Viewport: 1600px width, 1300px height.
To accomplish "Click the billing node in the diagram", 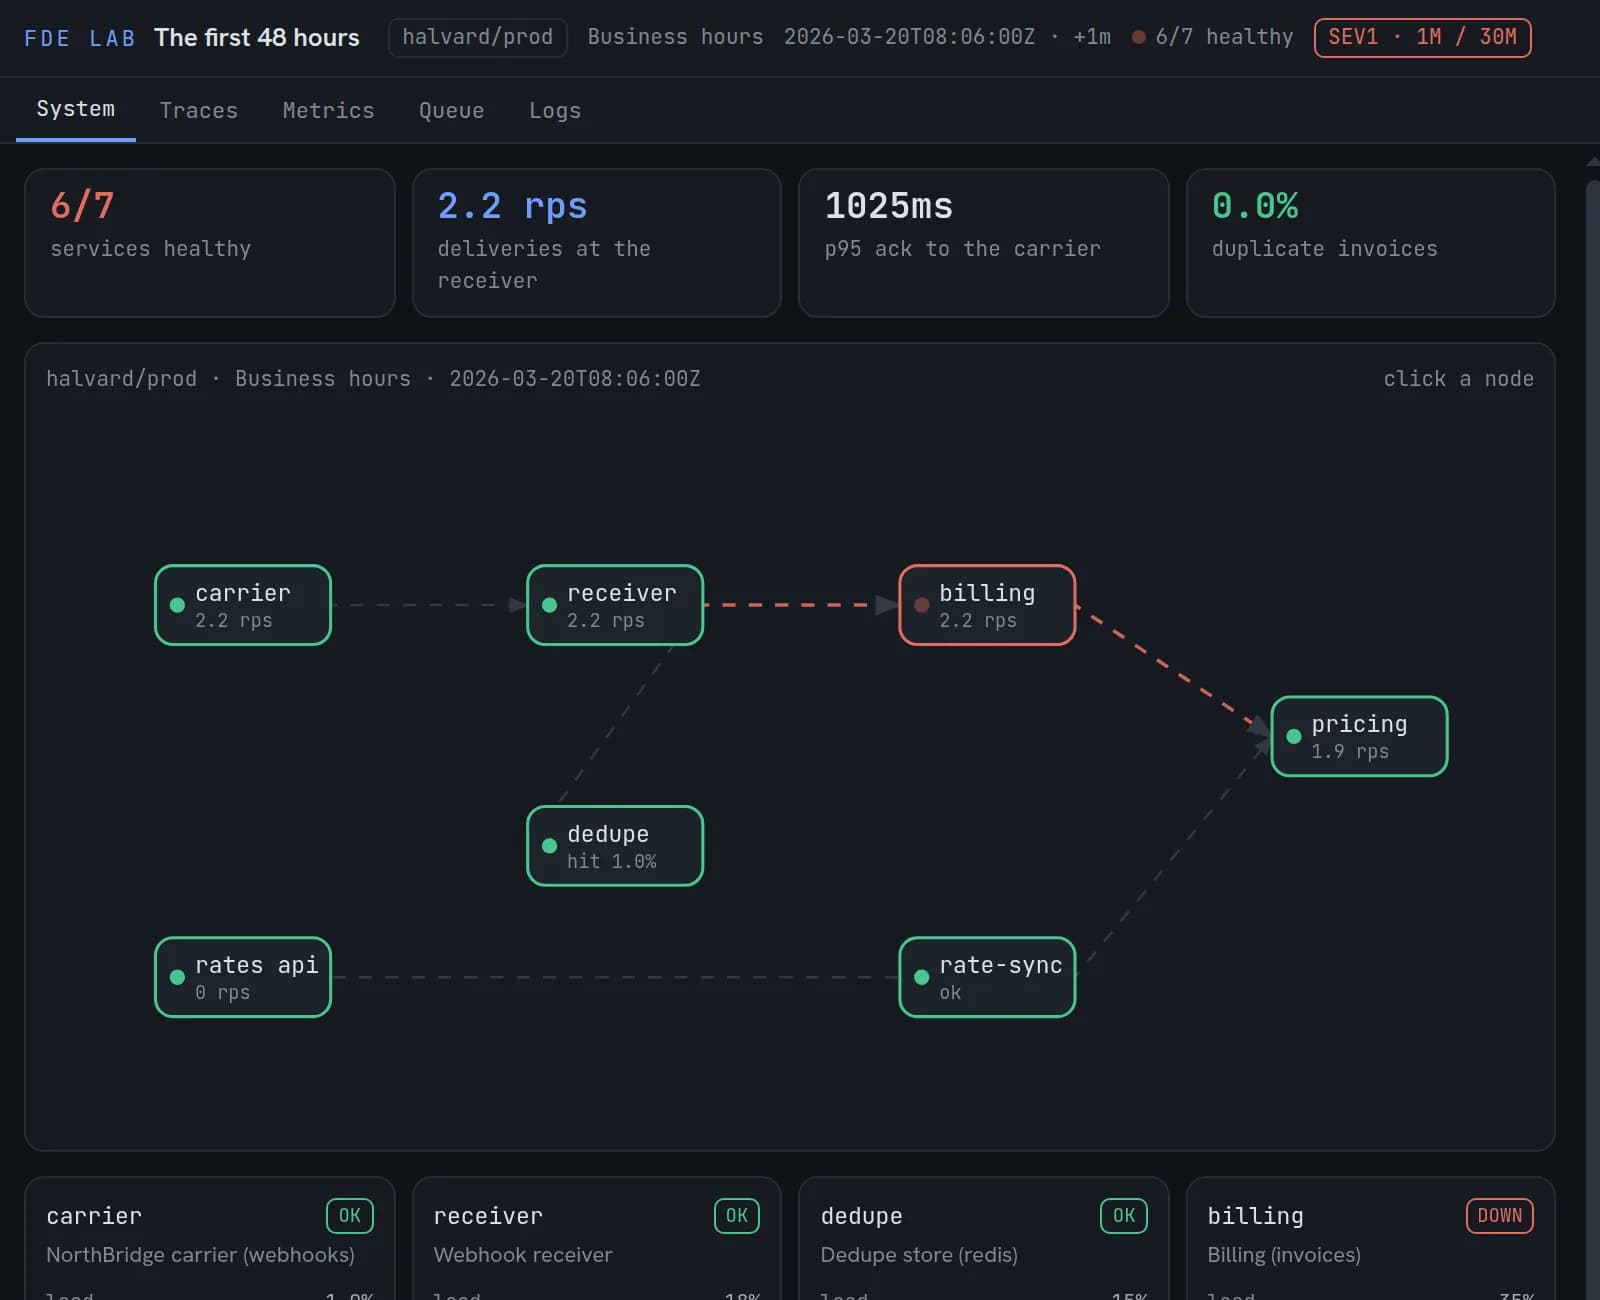I will [987, 605].
